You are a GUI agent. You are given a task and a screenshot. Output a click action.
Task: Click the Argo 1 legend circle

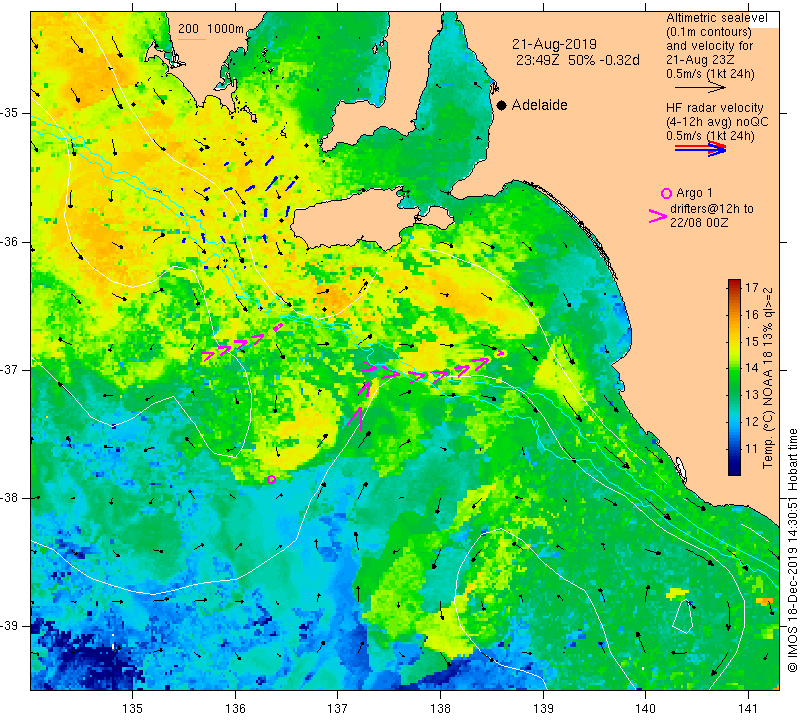(x=666, y=193)
